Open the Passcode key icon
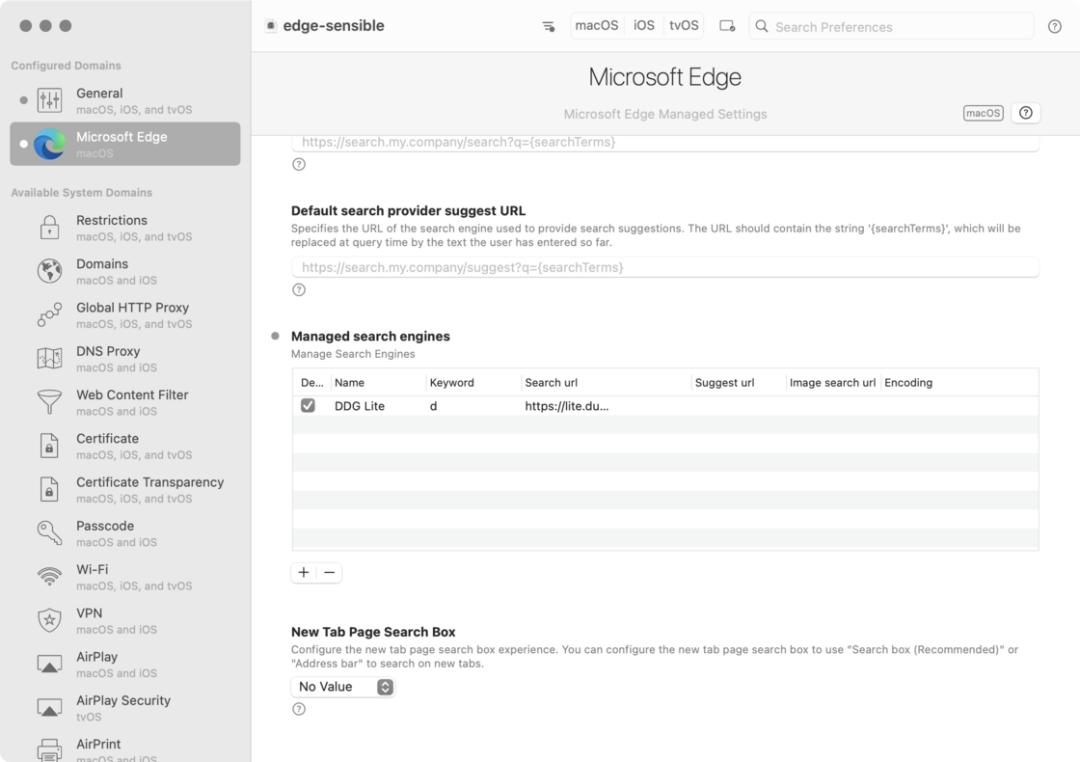 pyautogui.click(x=50, y=533)
